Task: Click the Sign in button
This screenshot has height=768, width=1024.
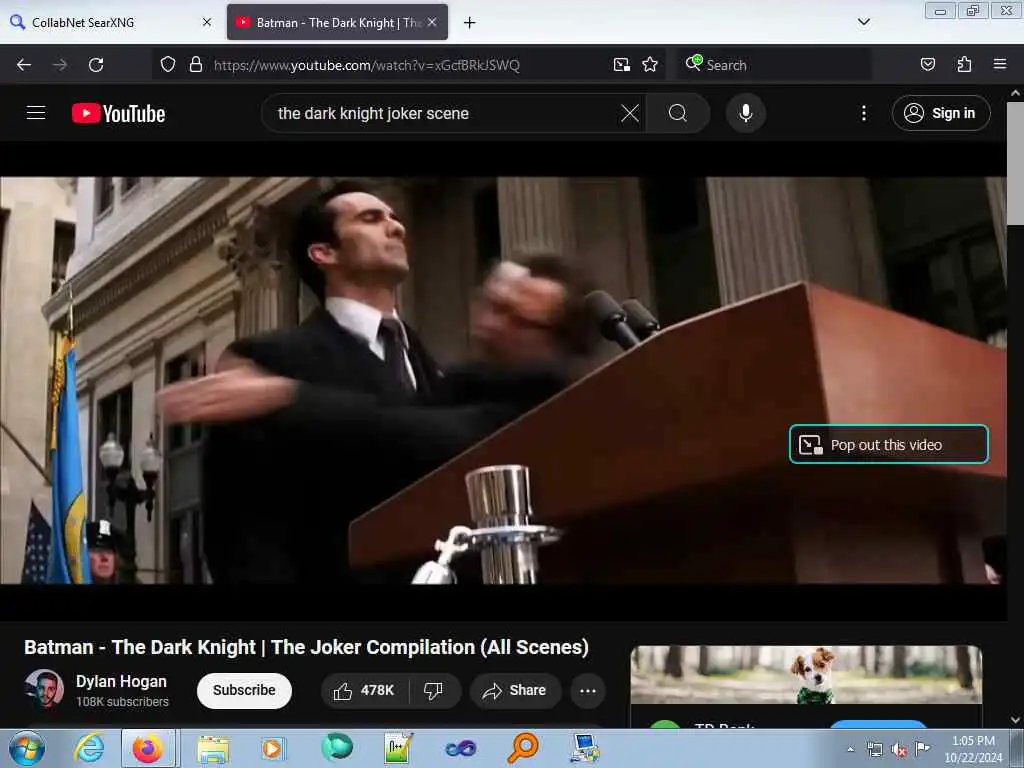Action: point(940,114)
